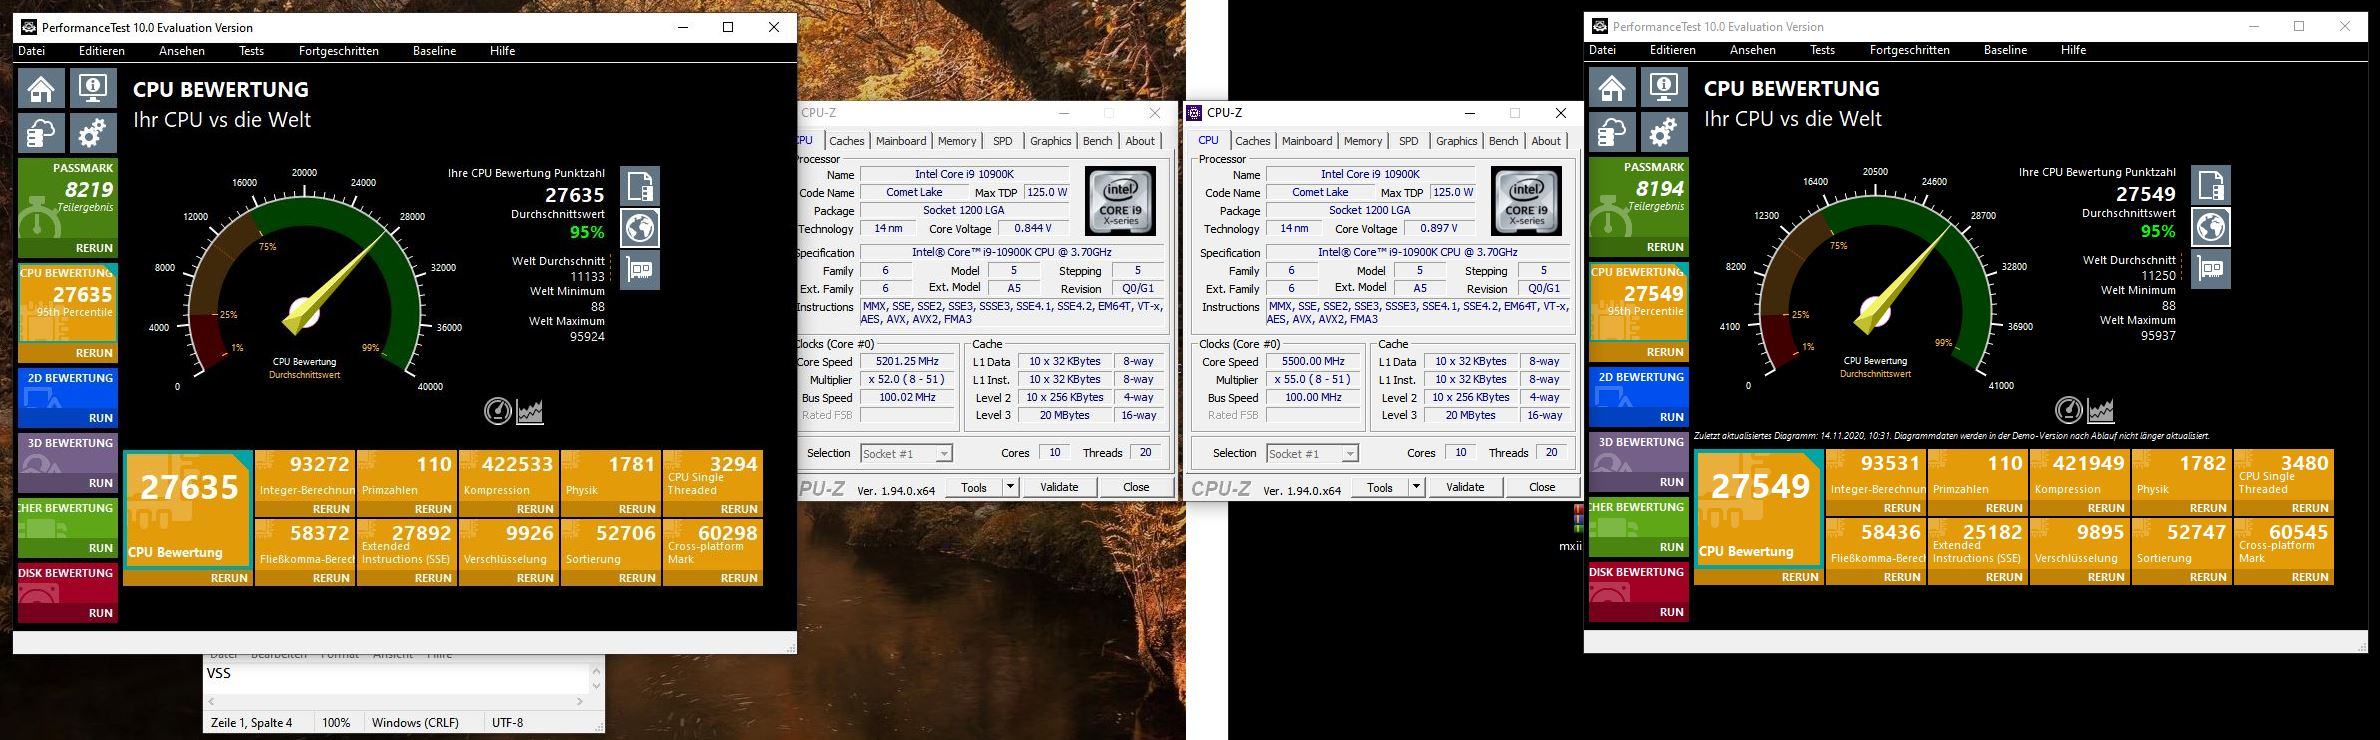The image size is (2380, 740).
Task: Click Close button in right CPU-Z
Action: point(1542,487)
